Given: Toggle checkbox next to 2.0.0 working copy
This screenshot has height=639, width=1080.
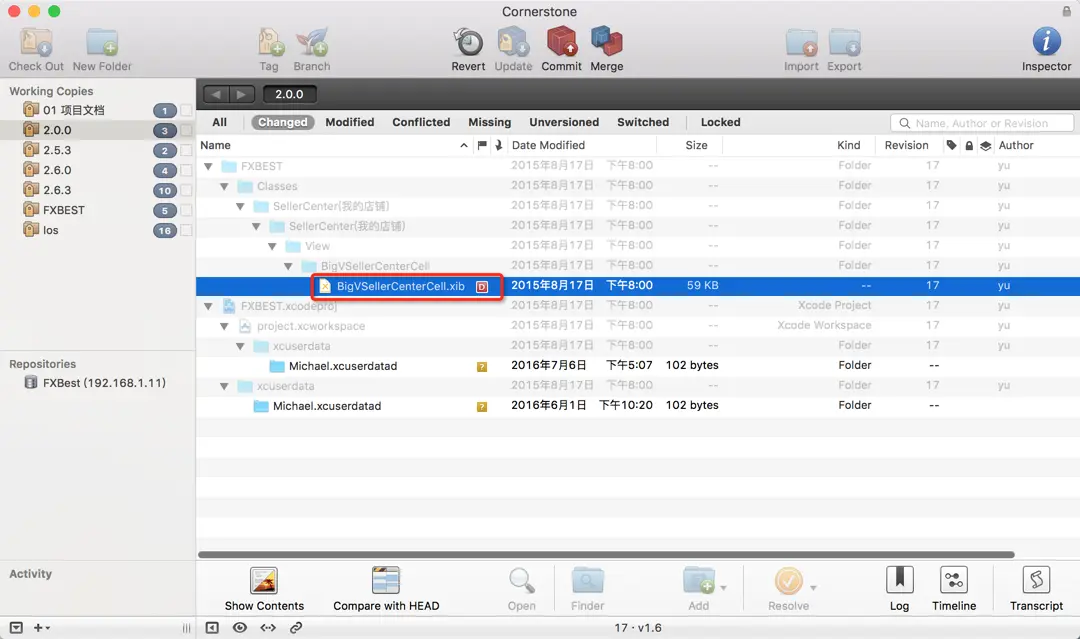Looking at the screenshot, I should (186, 130).
